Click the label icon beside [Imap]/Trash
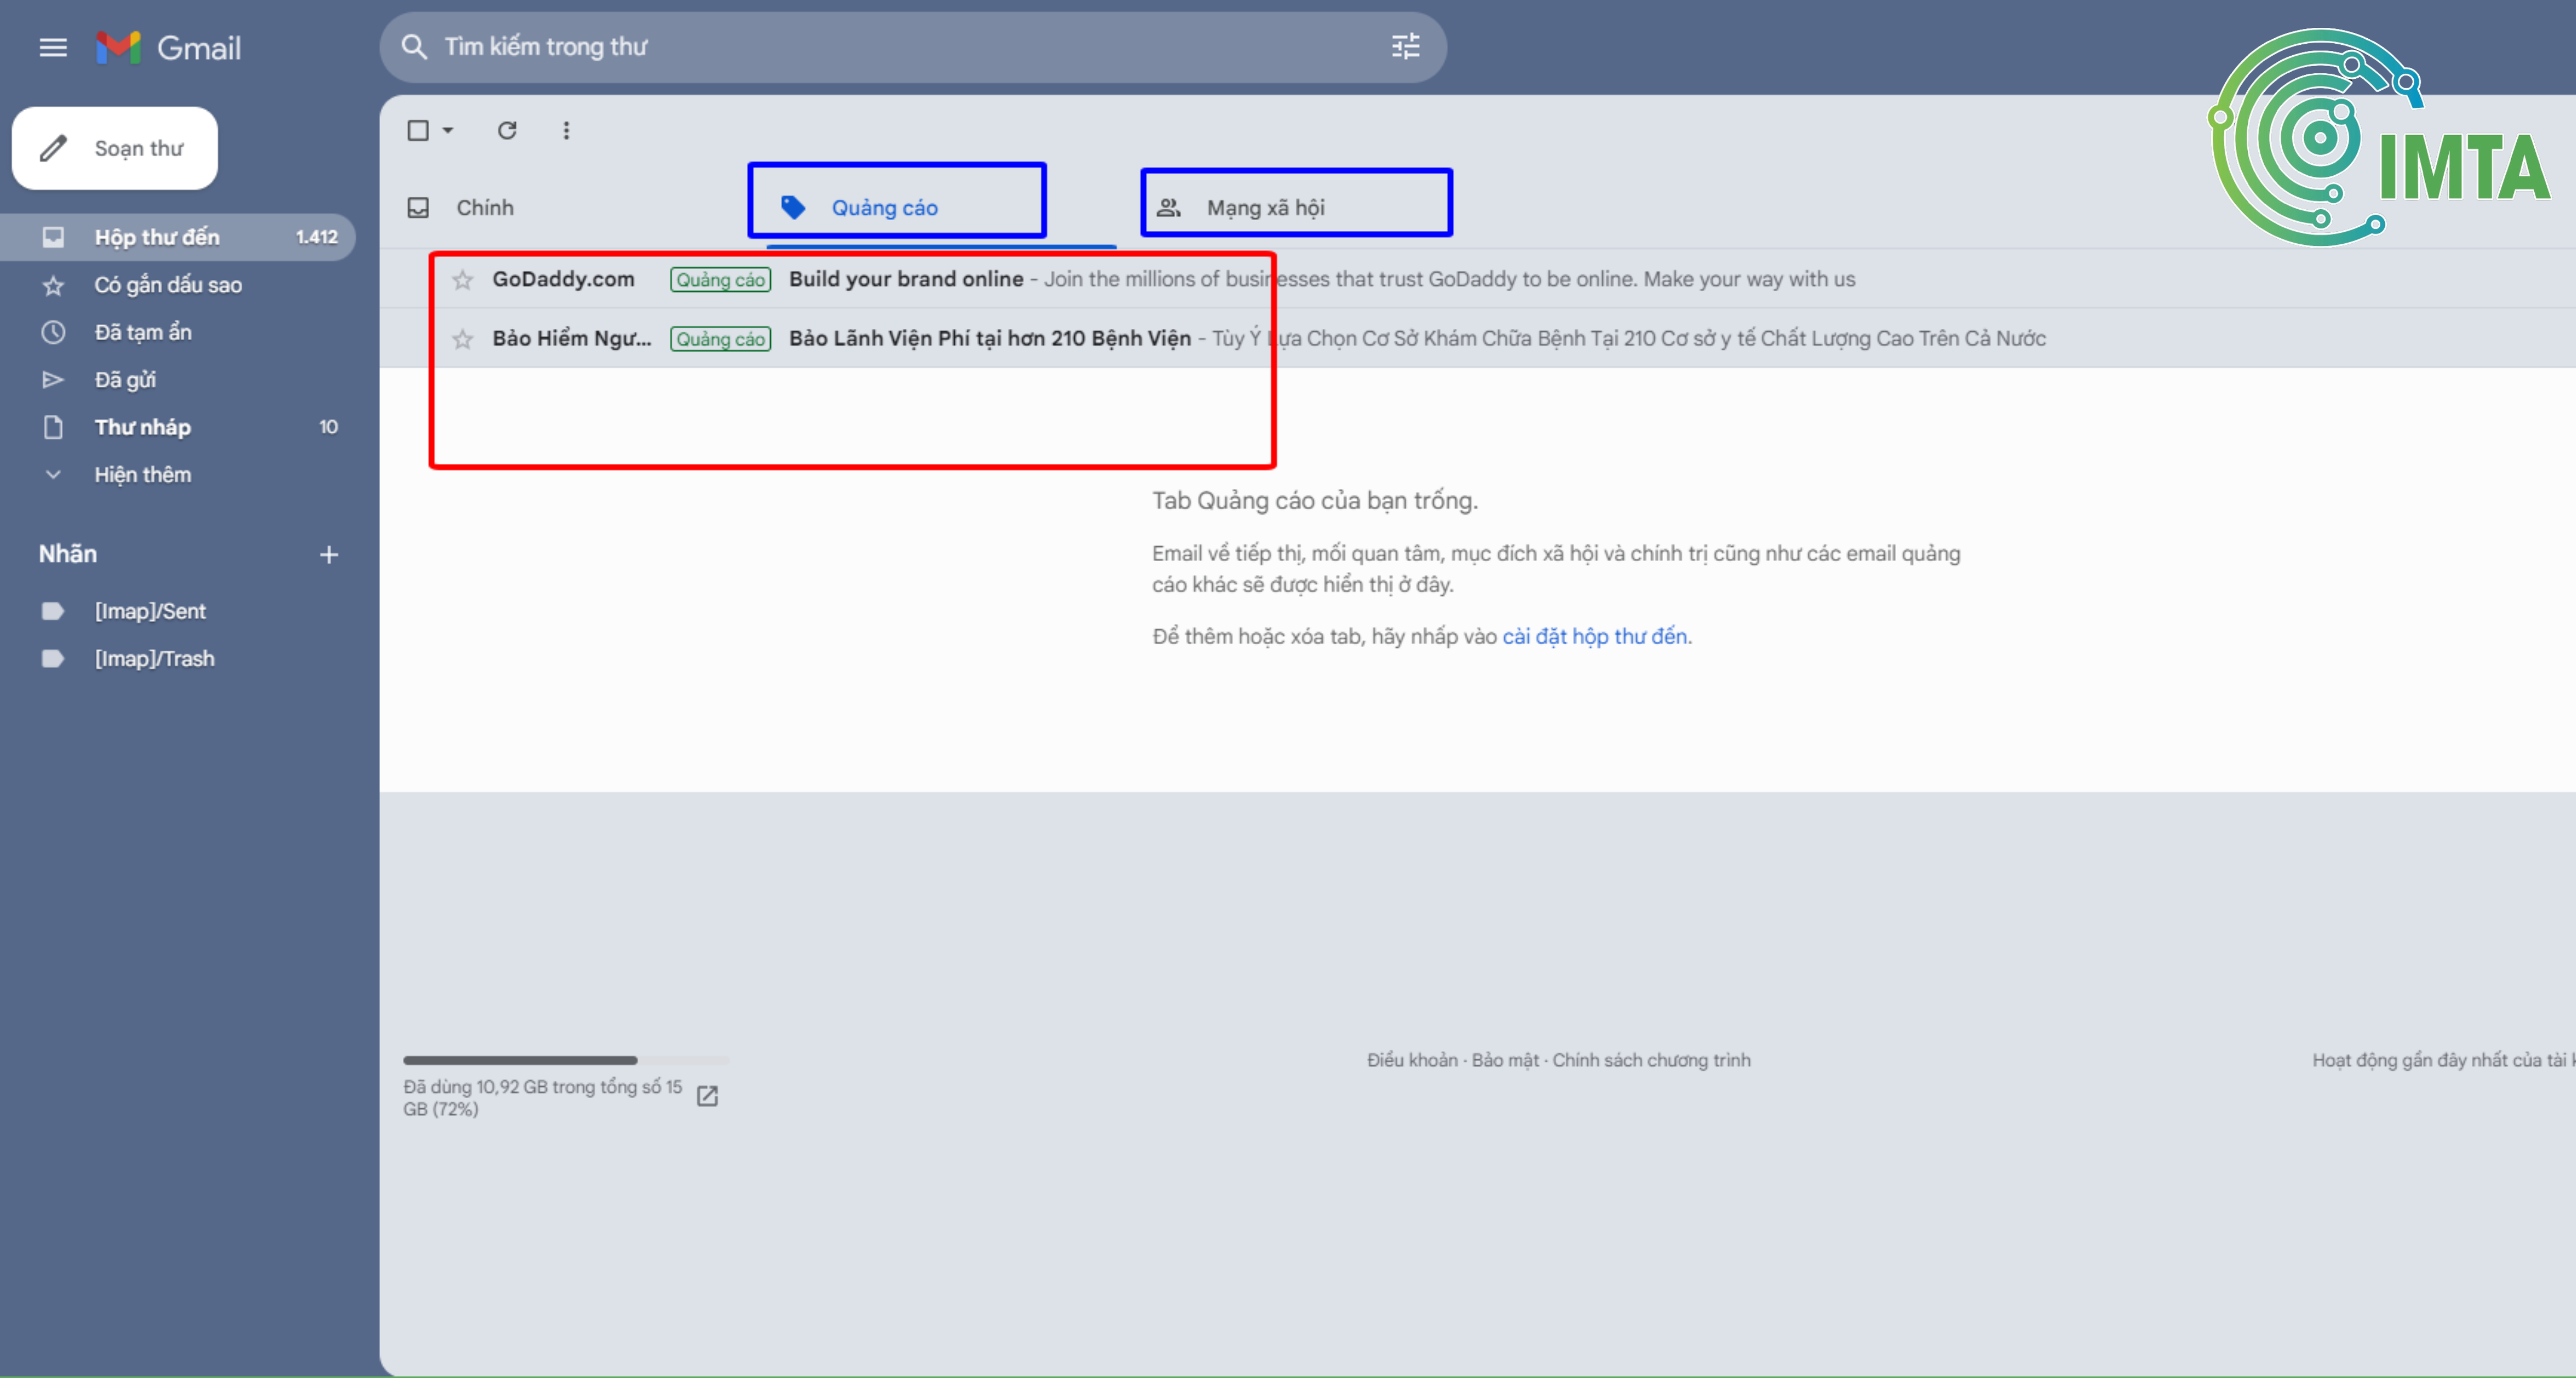 point(53,658)
